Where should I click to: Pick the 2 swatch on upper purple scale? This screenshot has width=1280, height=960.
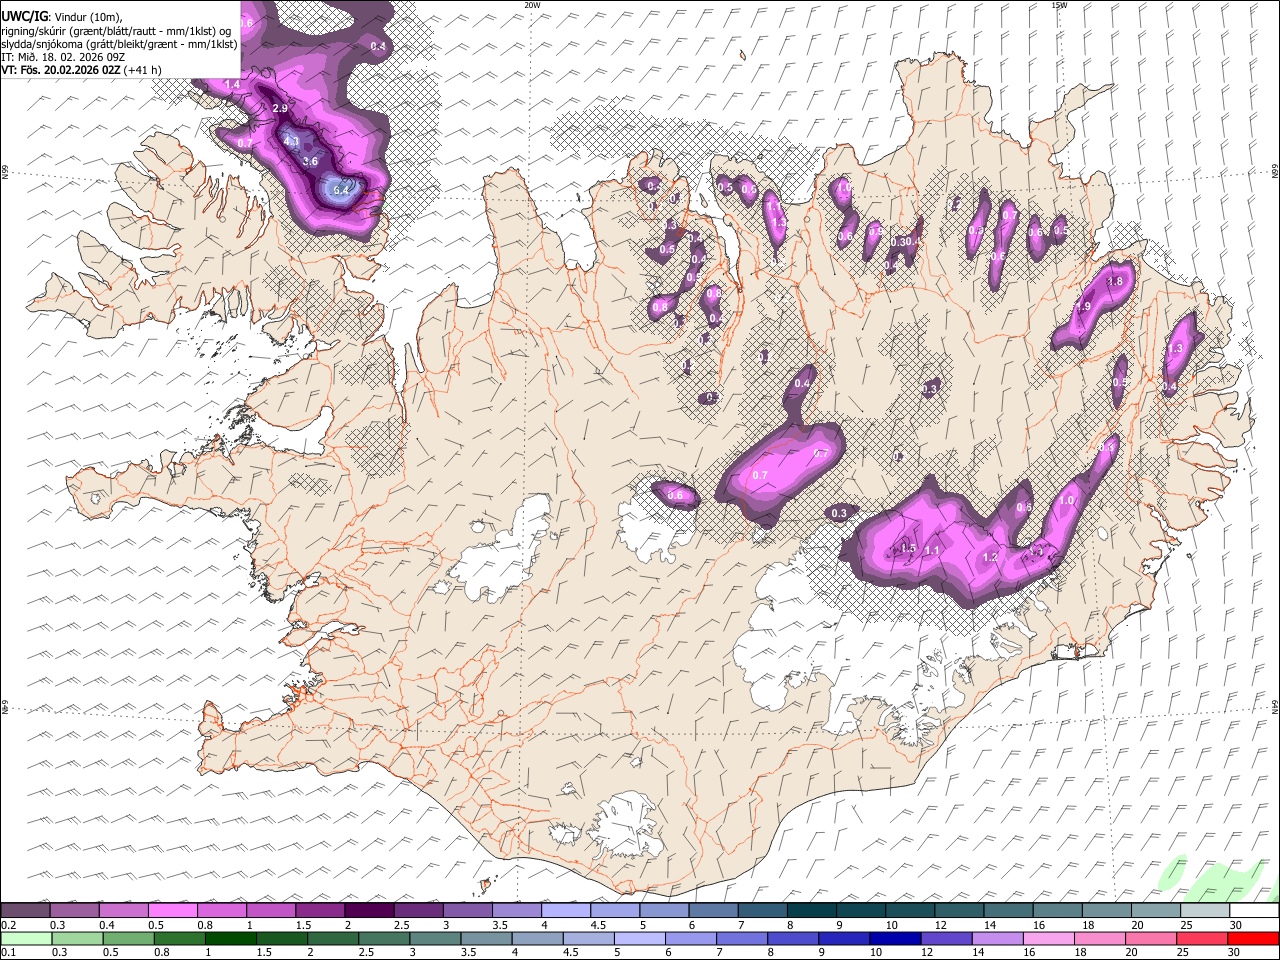click(369, 910)
